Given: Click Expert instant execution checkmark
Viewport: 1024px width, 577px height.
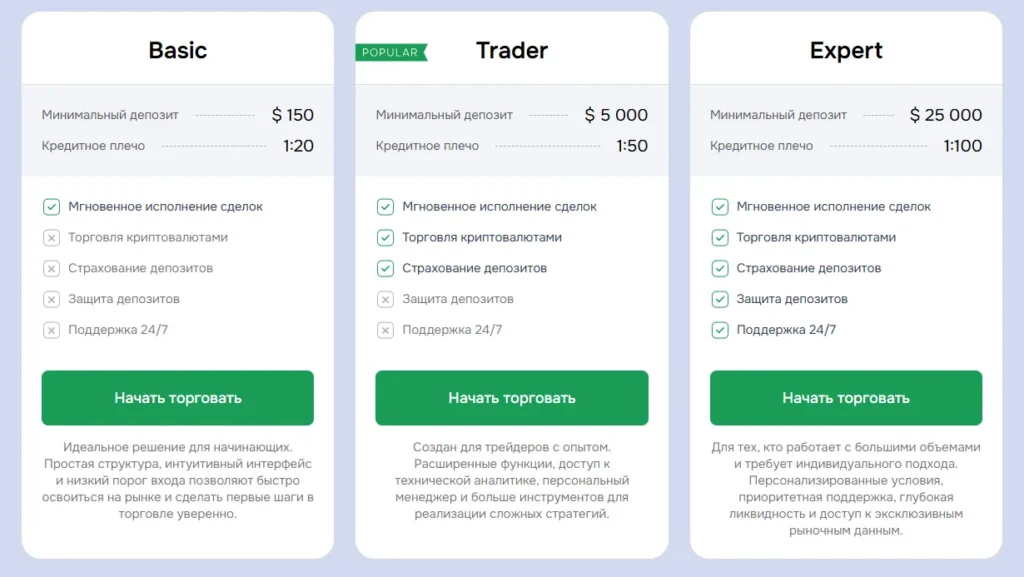Looking at the screenshot, I should [719, 207].
